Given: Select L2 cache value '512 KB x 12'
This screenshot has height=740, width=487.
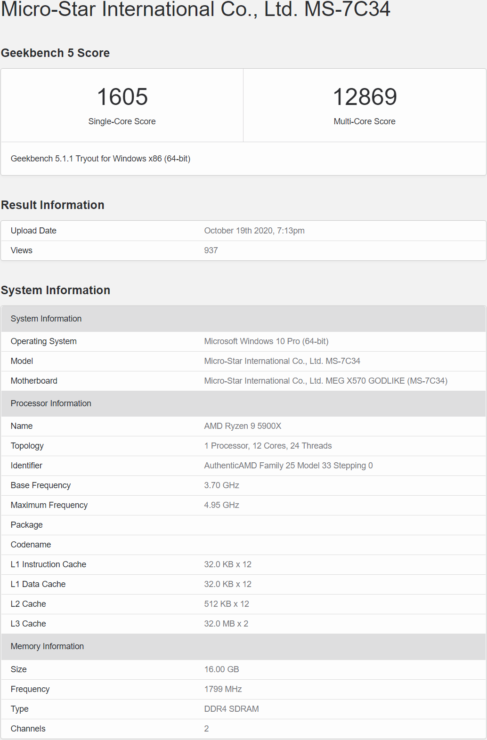Looking at the screenshot, I should tap(227, 605).
